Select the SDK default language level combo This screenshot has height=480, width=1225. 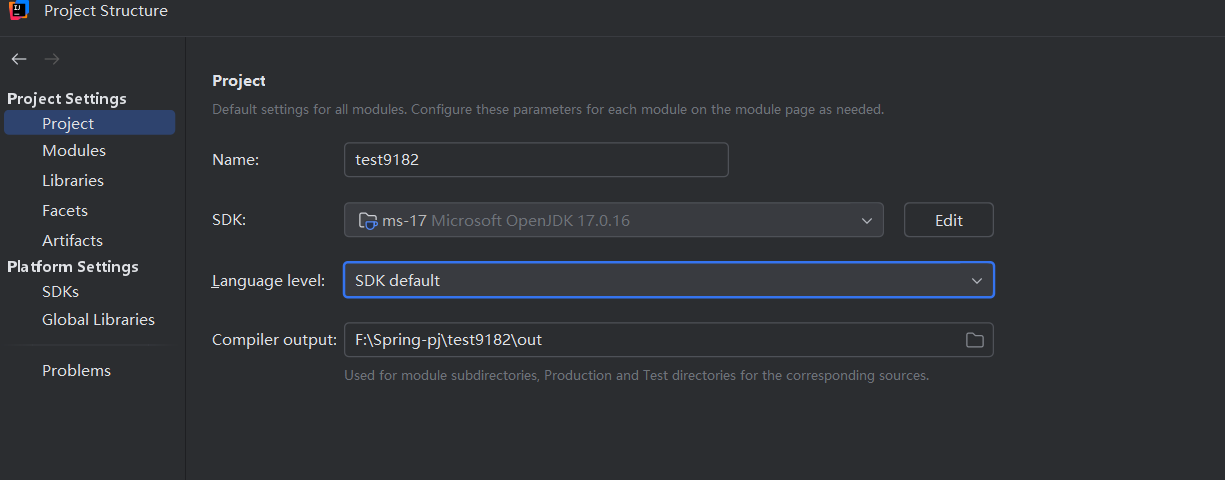pyautogui.click(x=668, y=280)
